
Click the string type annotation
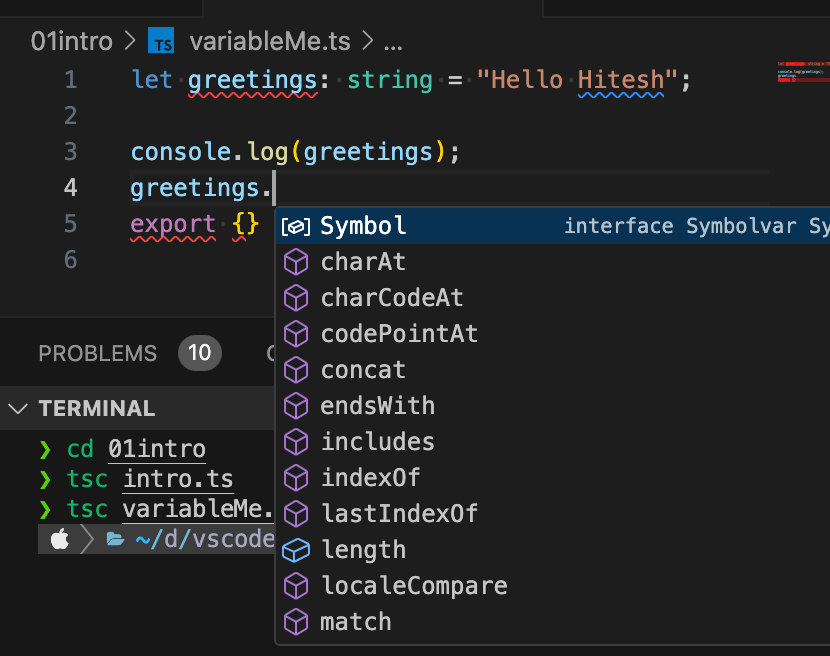click(x=390, y=81)
